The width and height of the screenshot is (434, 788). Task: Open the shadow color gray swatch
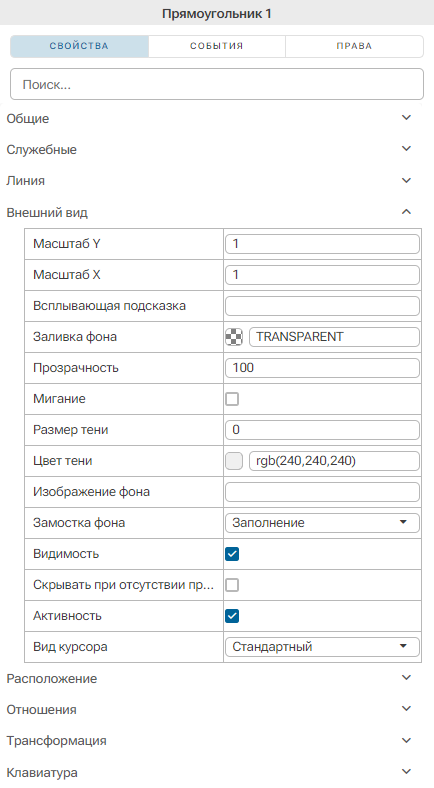click(234, 461)
